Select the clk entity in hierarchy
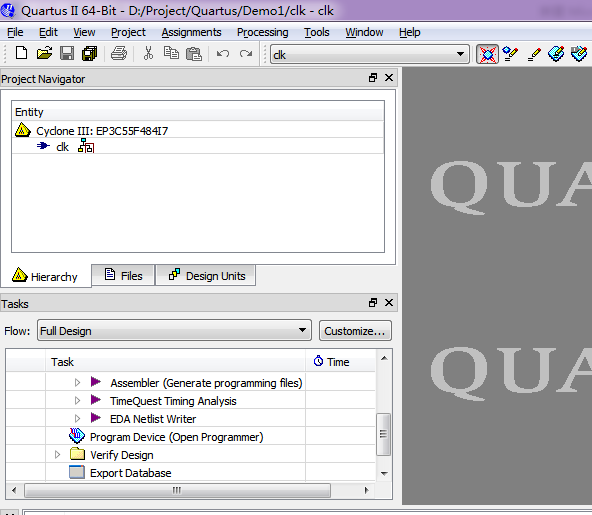This screenshot has width=592, height=515. [x=62, y=147]
